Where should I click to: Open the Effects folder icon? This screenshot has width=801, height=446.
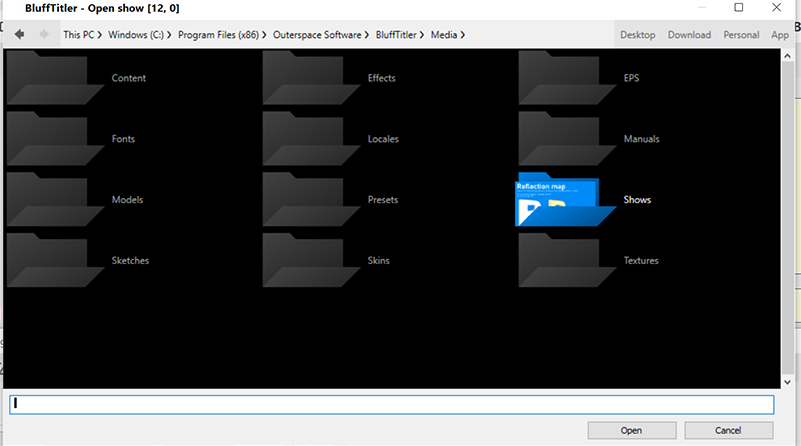(x=311, y=78)
